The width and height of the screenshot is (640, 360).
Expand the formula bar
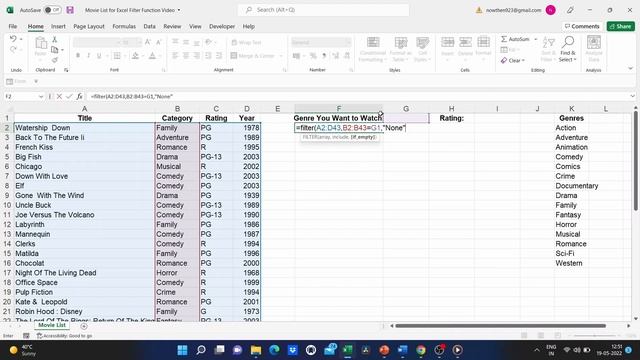tap(632, 96)
